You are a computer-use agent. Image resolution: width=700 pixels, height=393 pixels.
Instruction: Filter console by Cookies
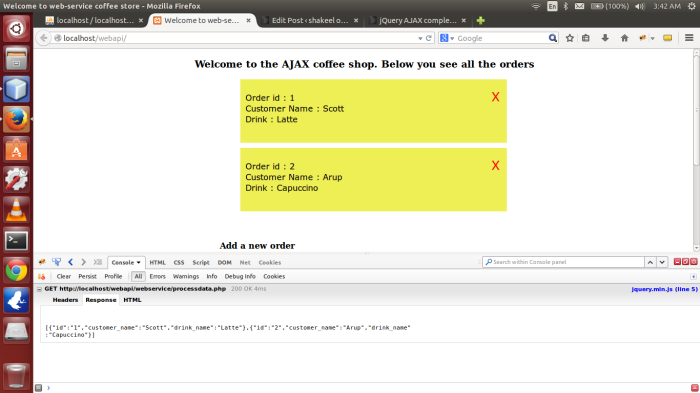coord(274,276)
